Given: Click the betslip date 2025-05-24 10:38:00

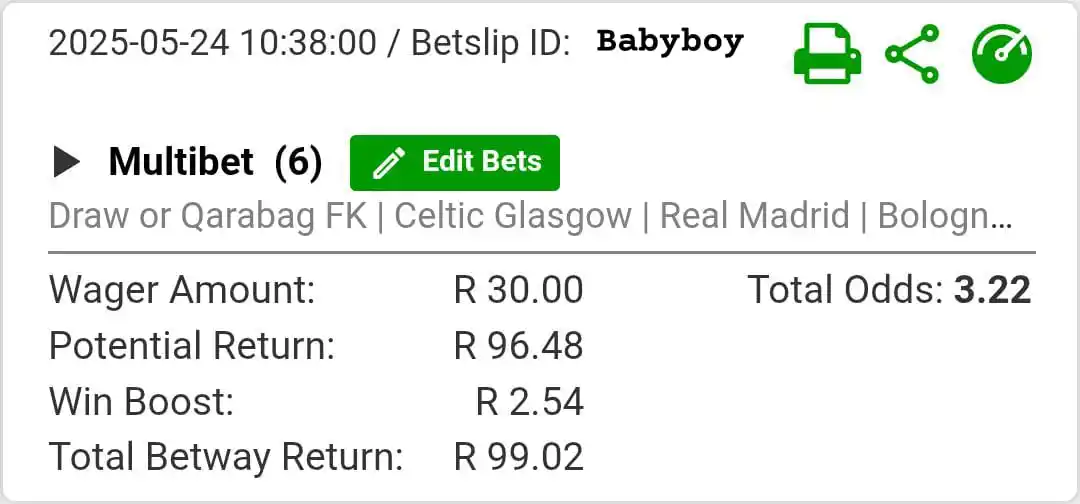Looking at the screenshot, I should (213, 44).
